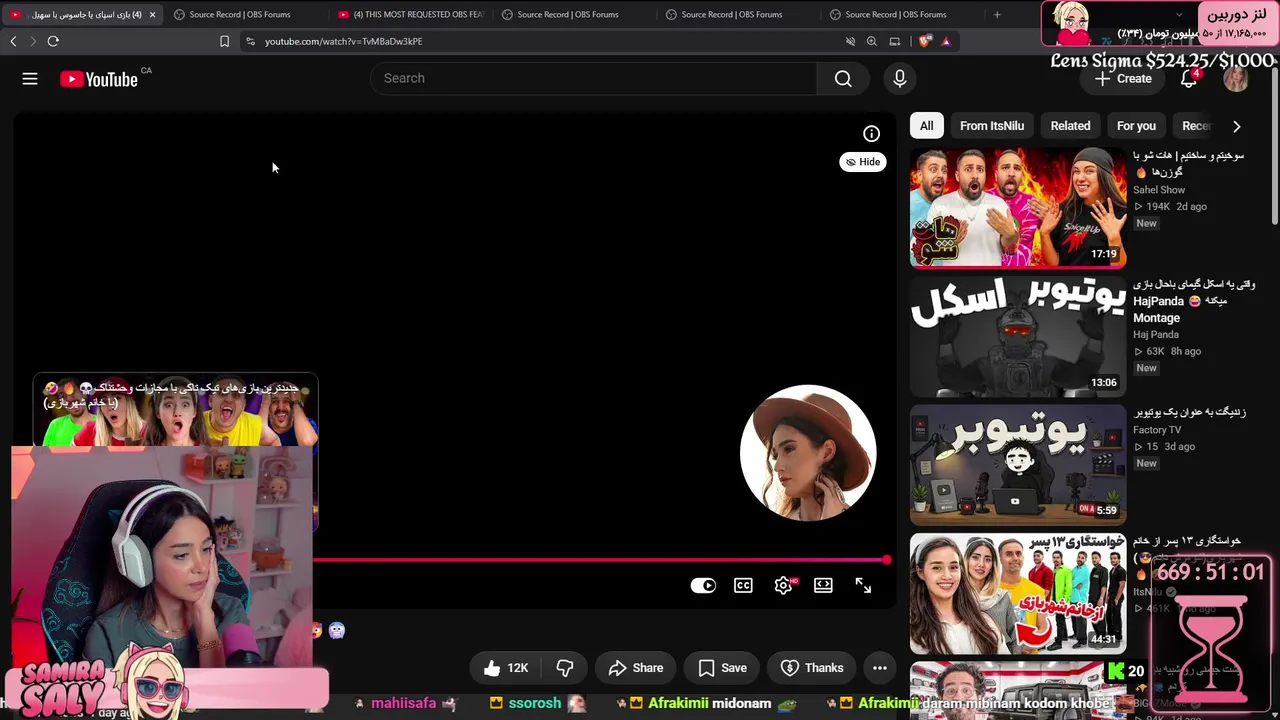
Task: Toggle the autoplay switch
Action: coord(703,586)
